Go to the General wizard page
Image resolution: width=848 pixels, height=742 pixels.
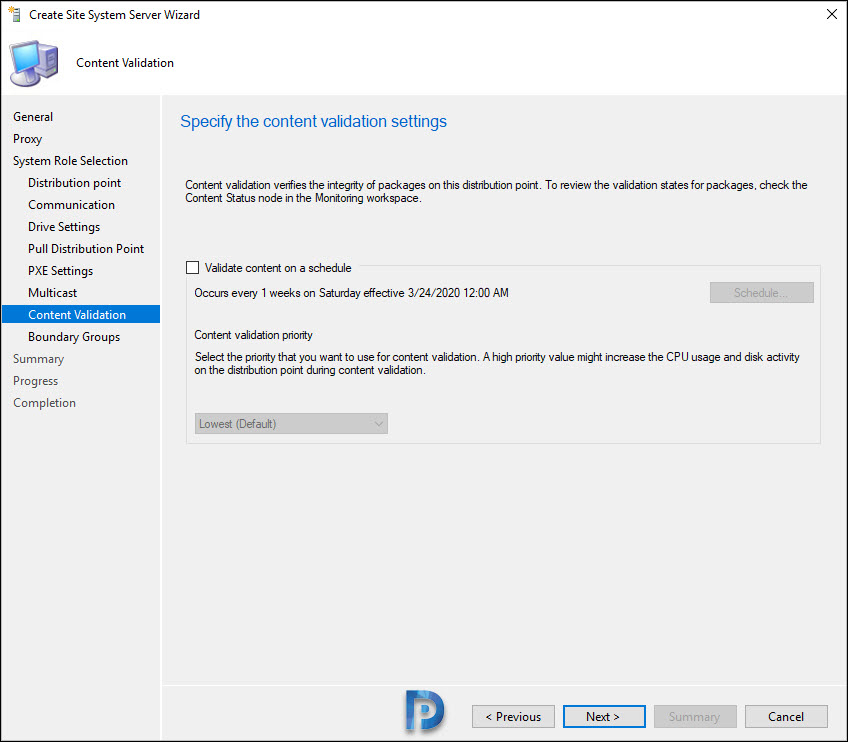coord(33,117)
